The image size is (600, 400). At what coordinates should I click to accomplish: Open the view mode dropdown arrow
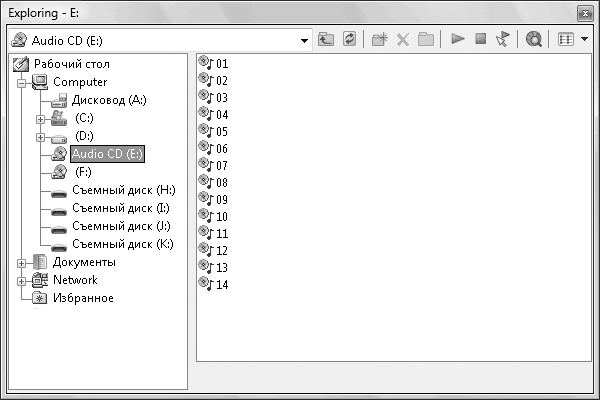coord(582,39)
